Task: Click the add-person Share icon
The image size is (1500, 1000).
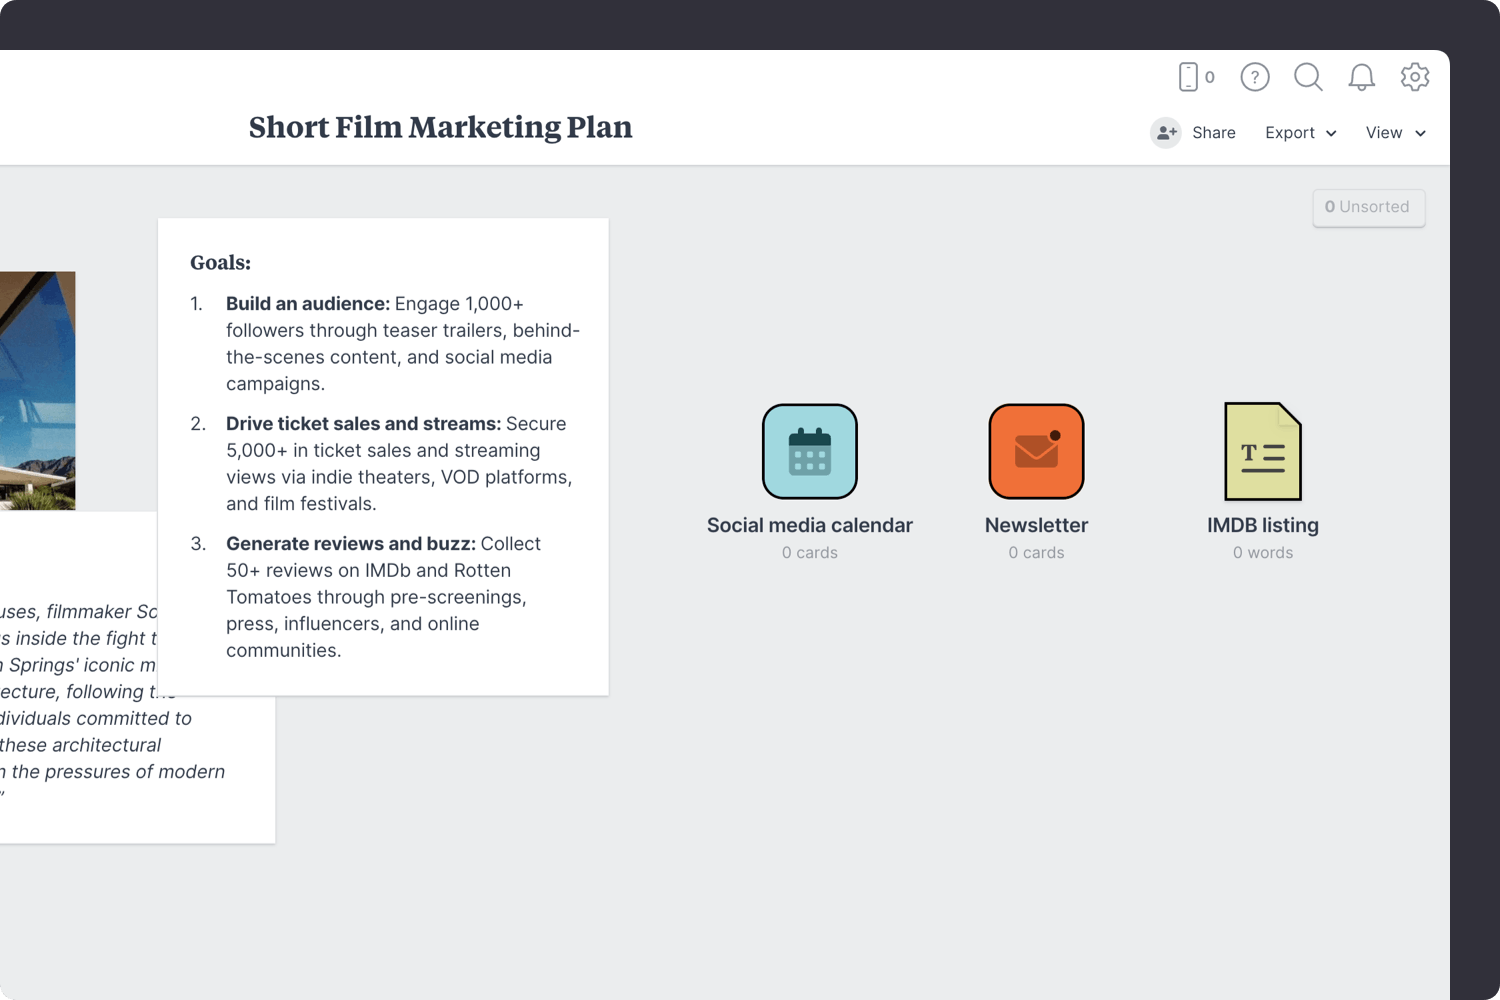Action: click(x=1166, y=133)
